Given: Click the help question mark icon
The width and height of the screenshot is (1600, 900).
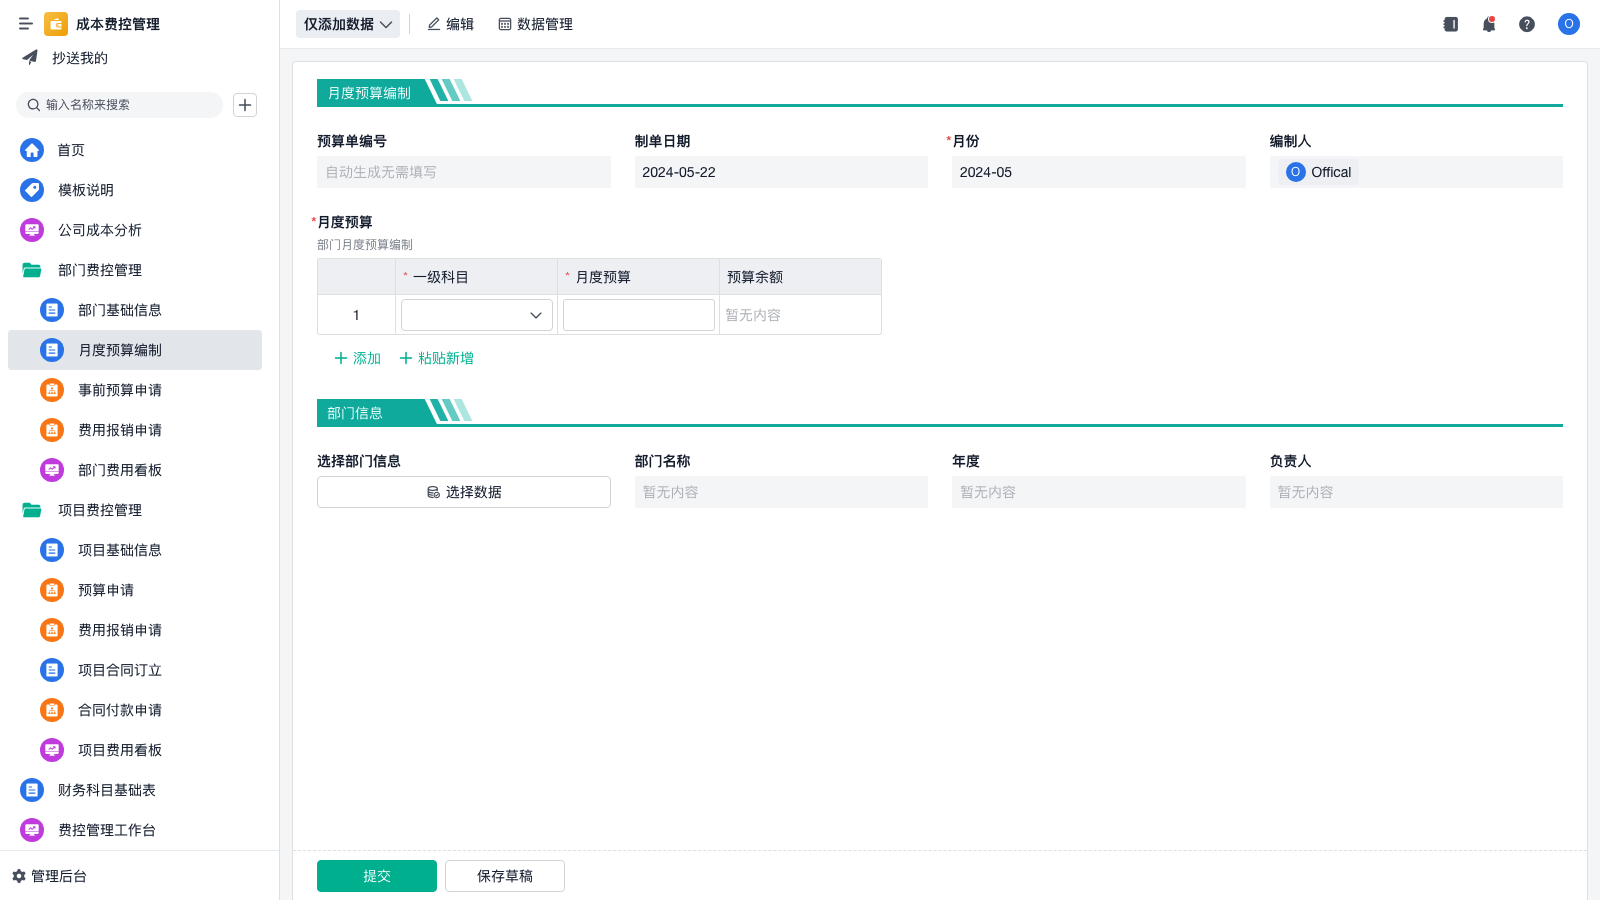Looking at the screenshot, I should pyautogui.click(x=1527, y=24).
